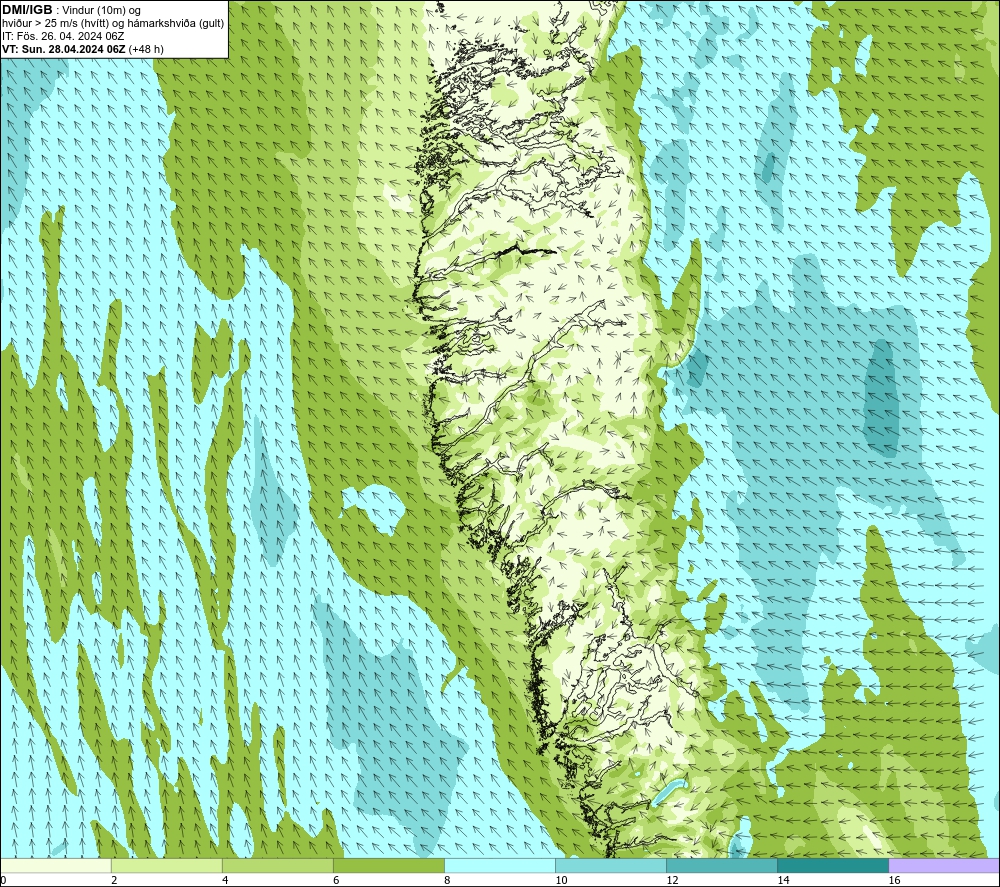This screenshot has height=887, width=1000.
Task: Click the teal 12–14 m/s legend swatch
Action: tap(722, 865)
